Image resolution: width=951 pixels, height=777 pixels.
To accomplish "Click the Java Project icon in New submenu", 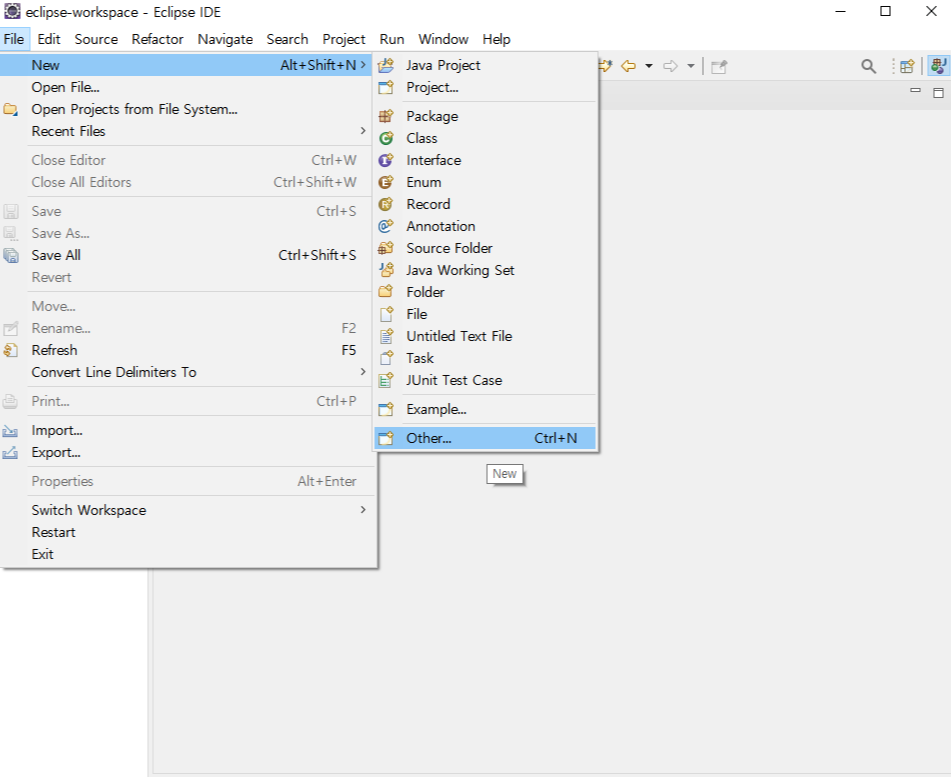I will (386, 66).
